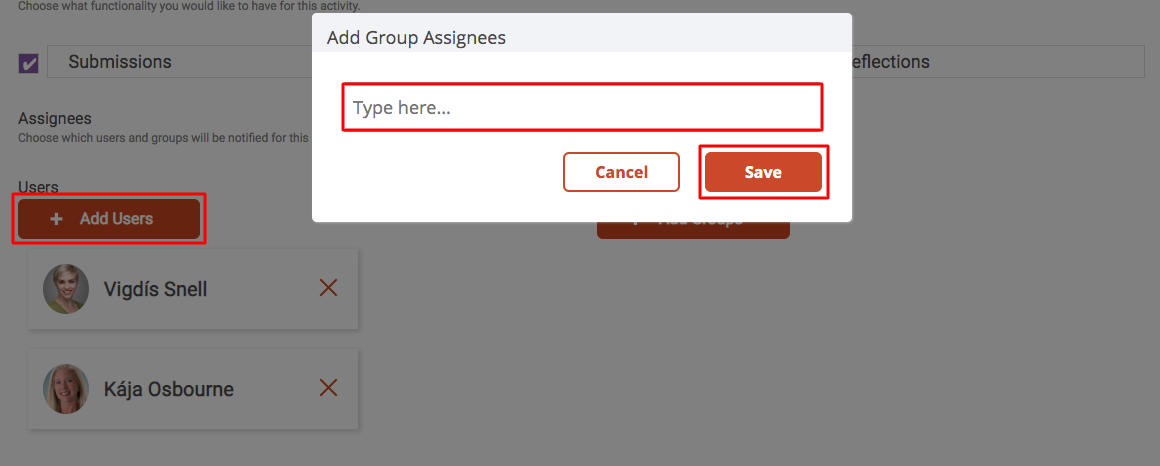1160x466 pixels.
Task: Click the assignee notification description text
Action: (163, 138)
